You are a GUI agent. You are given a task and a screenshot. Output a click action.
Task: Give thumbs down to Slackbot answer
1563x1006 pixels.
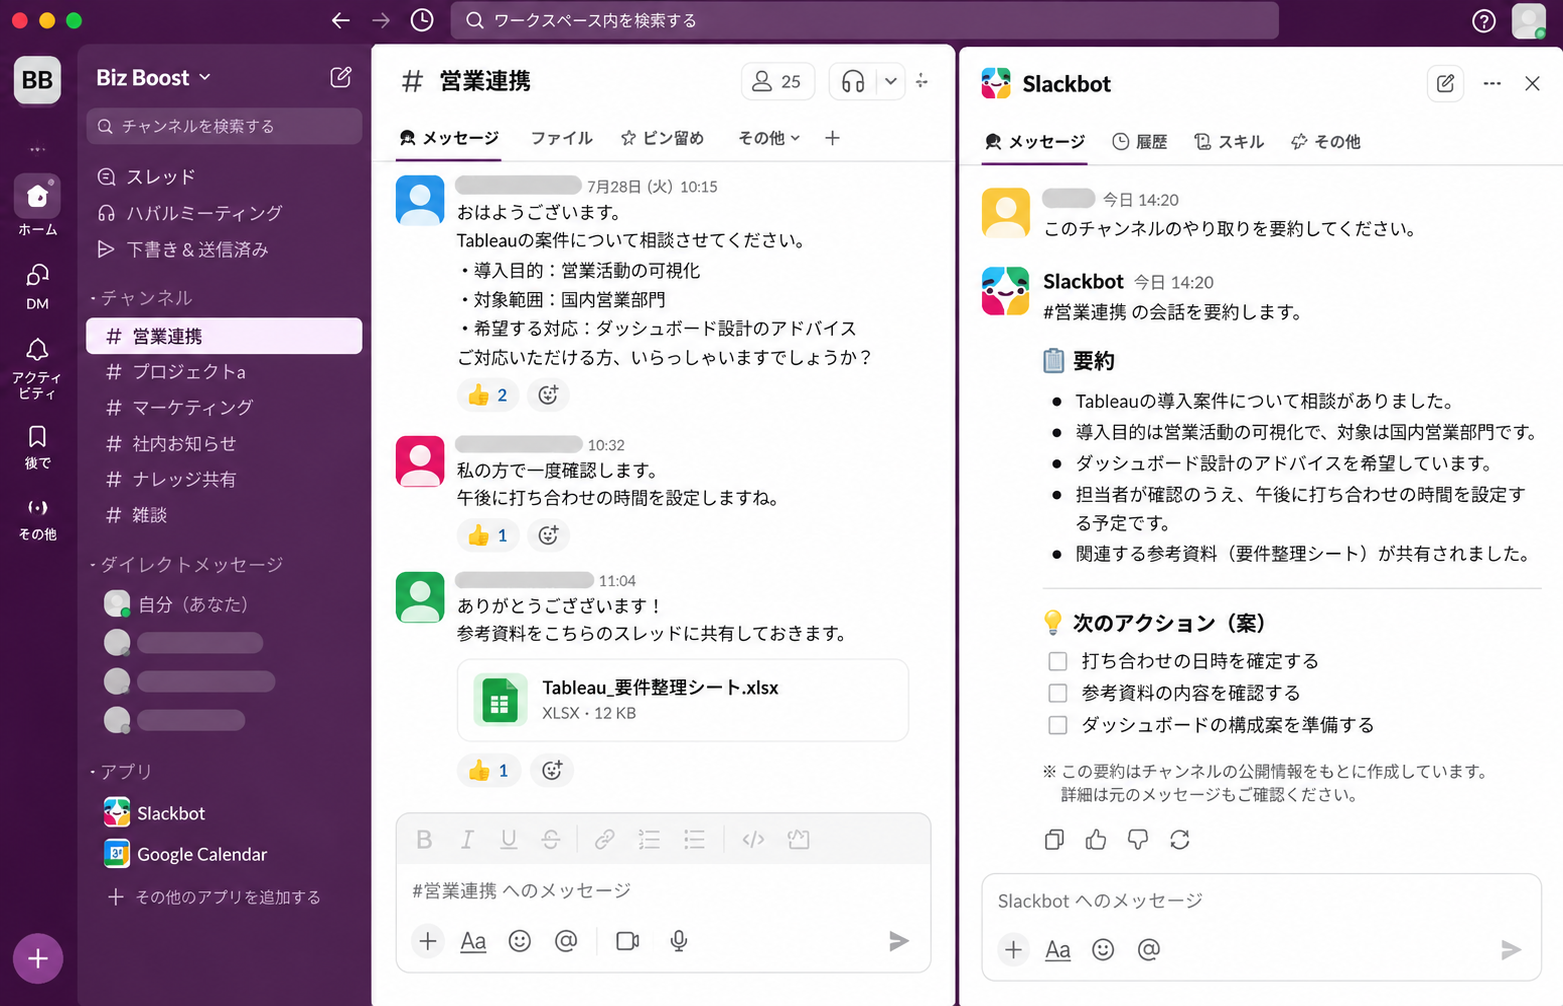tap(1138, 840)
